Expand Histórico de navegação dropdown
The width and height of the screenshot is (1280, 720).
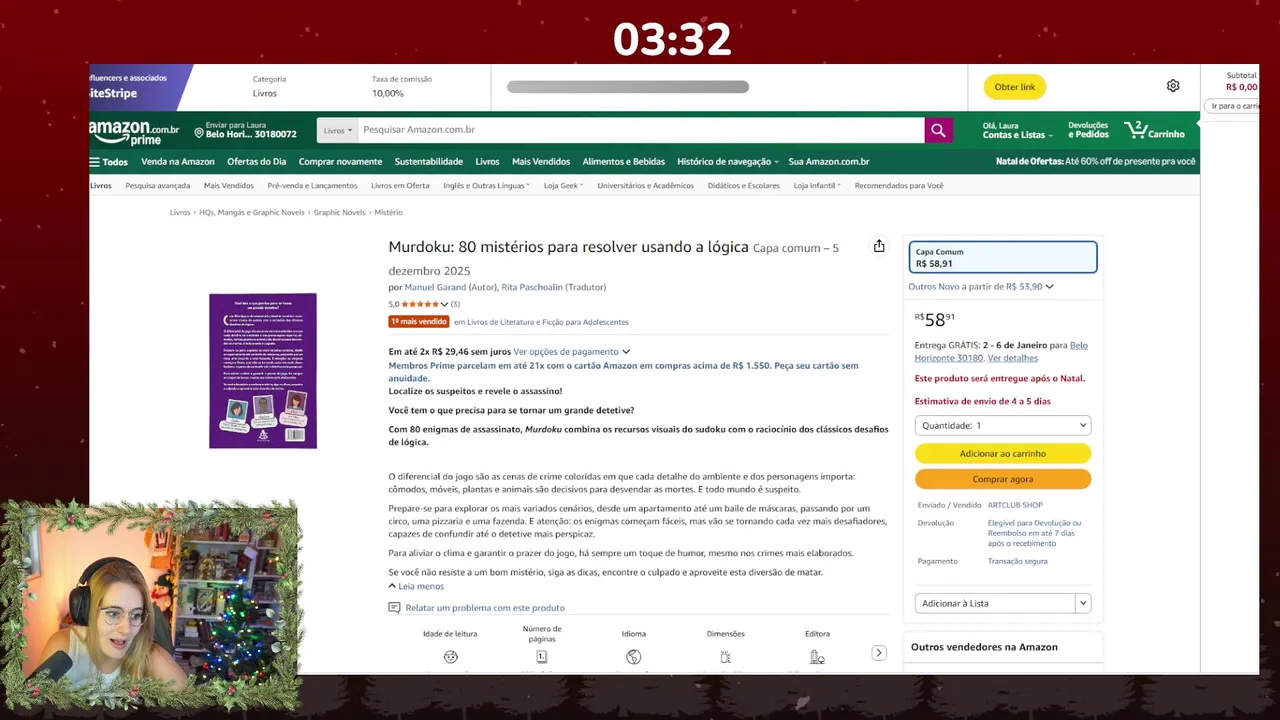(727, 162)
